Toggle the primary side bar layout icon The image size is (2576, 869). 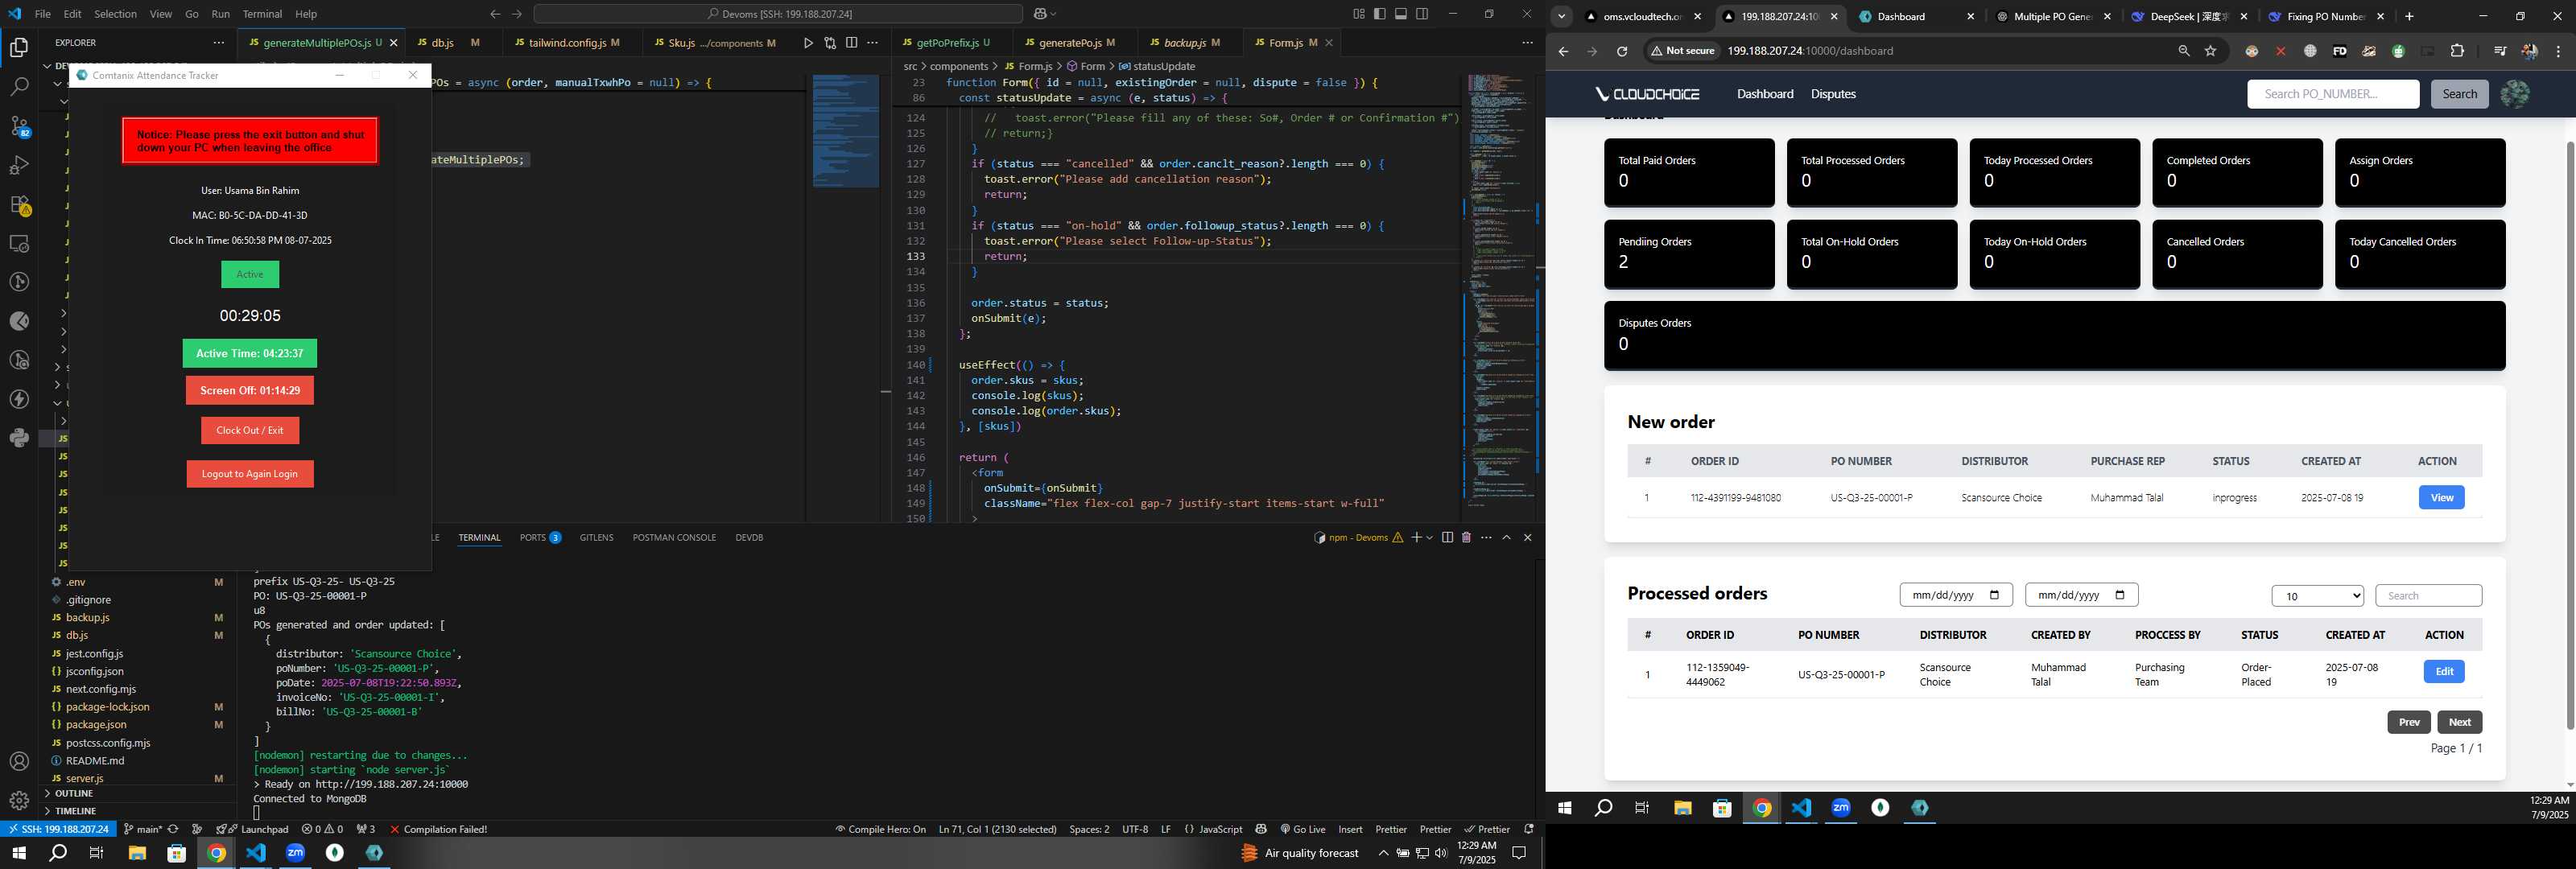tap(1380, 14)
